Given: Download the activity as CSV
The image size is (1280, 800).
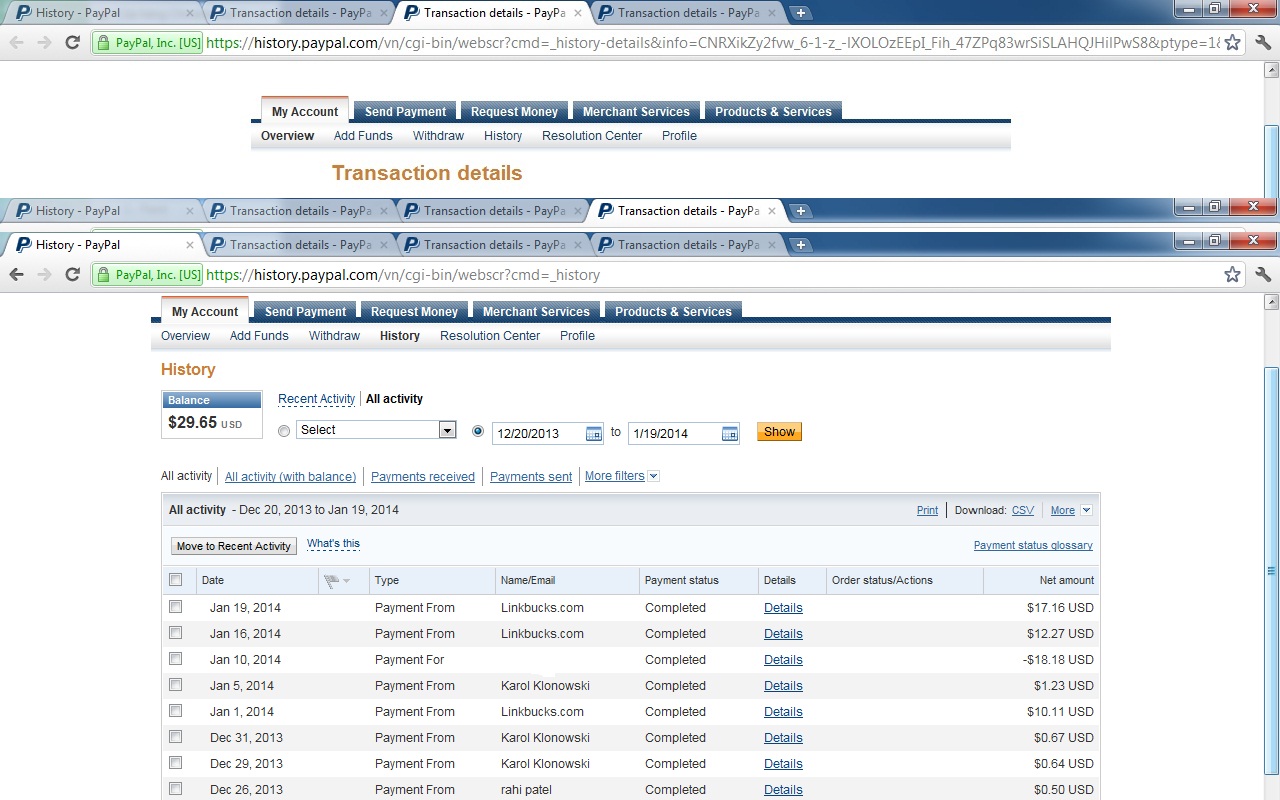Looking at the screenshot, I should (1023, 510).
